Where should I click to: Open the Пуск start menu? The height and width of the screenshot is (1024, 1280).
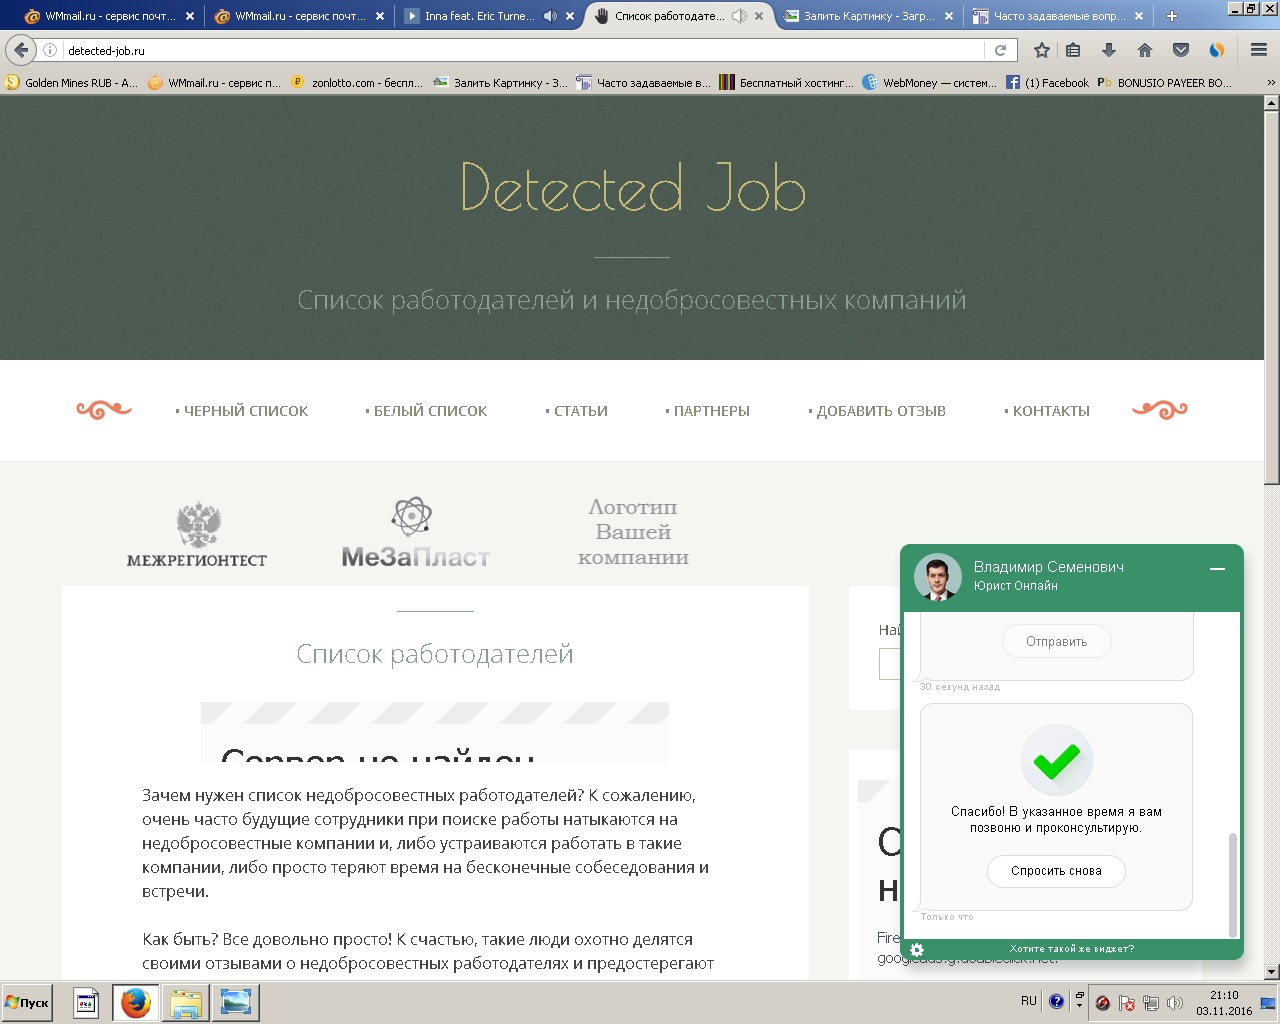pyautogui.click(x=28, y=1003)
